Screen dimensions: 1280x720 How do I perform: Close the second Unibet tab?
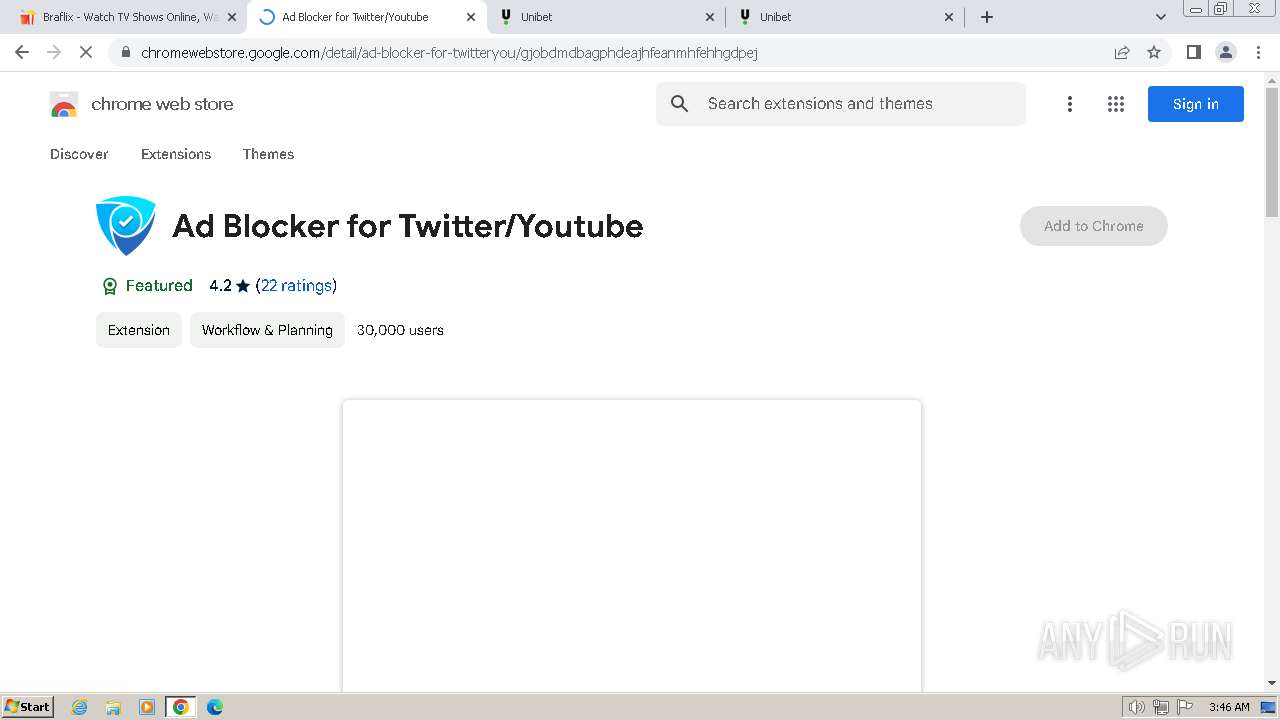[x=949, y=17]
